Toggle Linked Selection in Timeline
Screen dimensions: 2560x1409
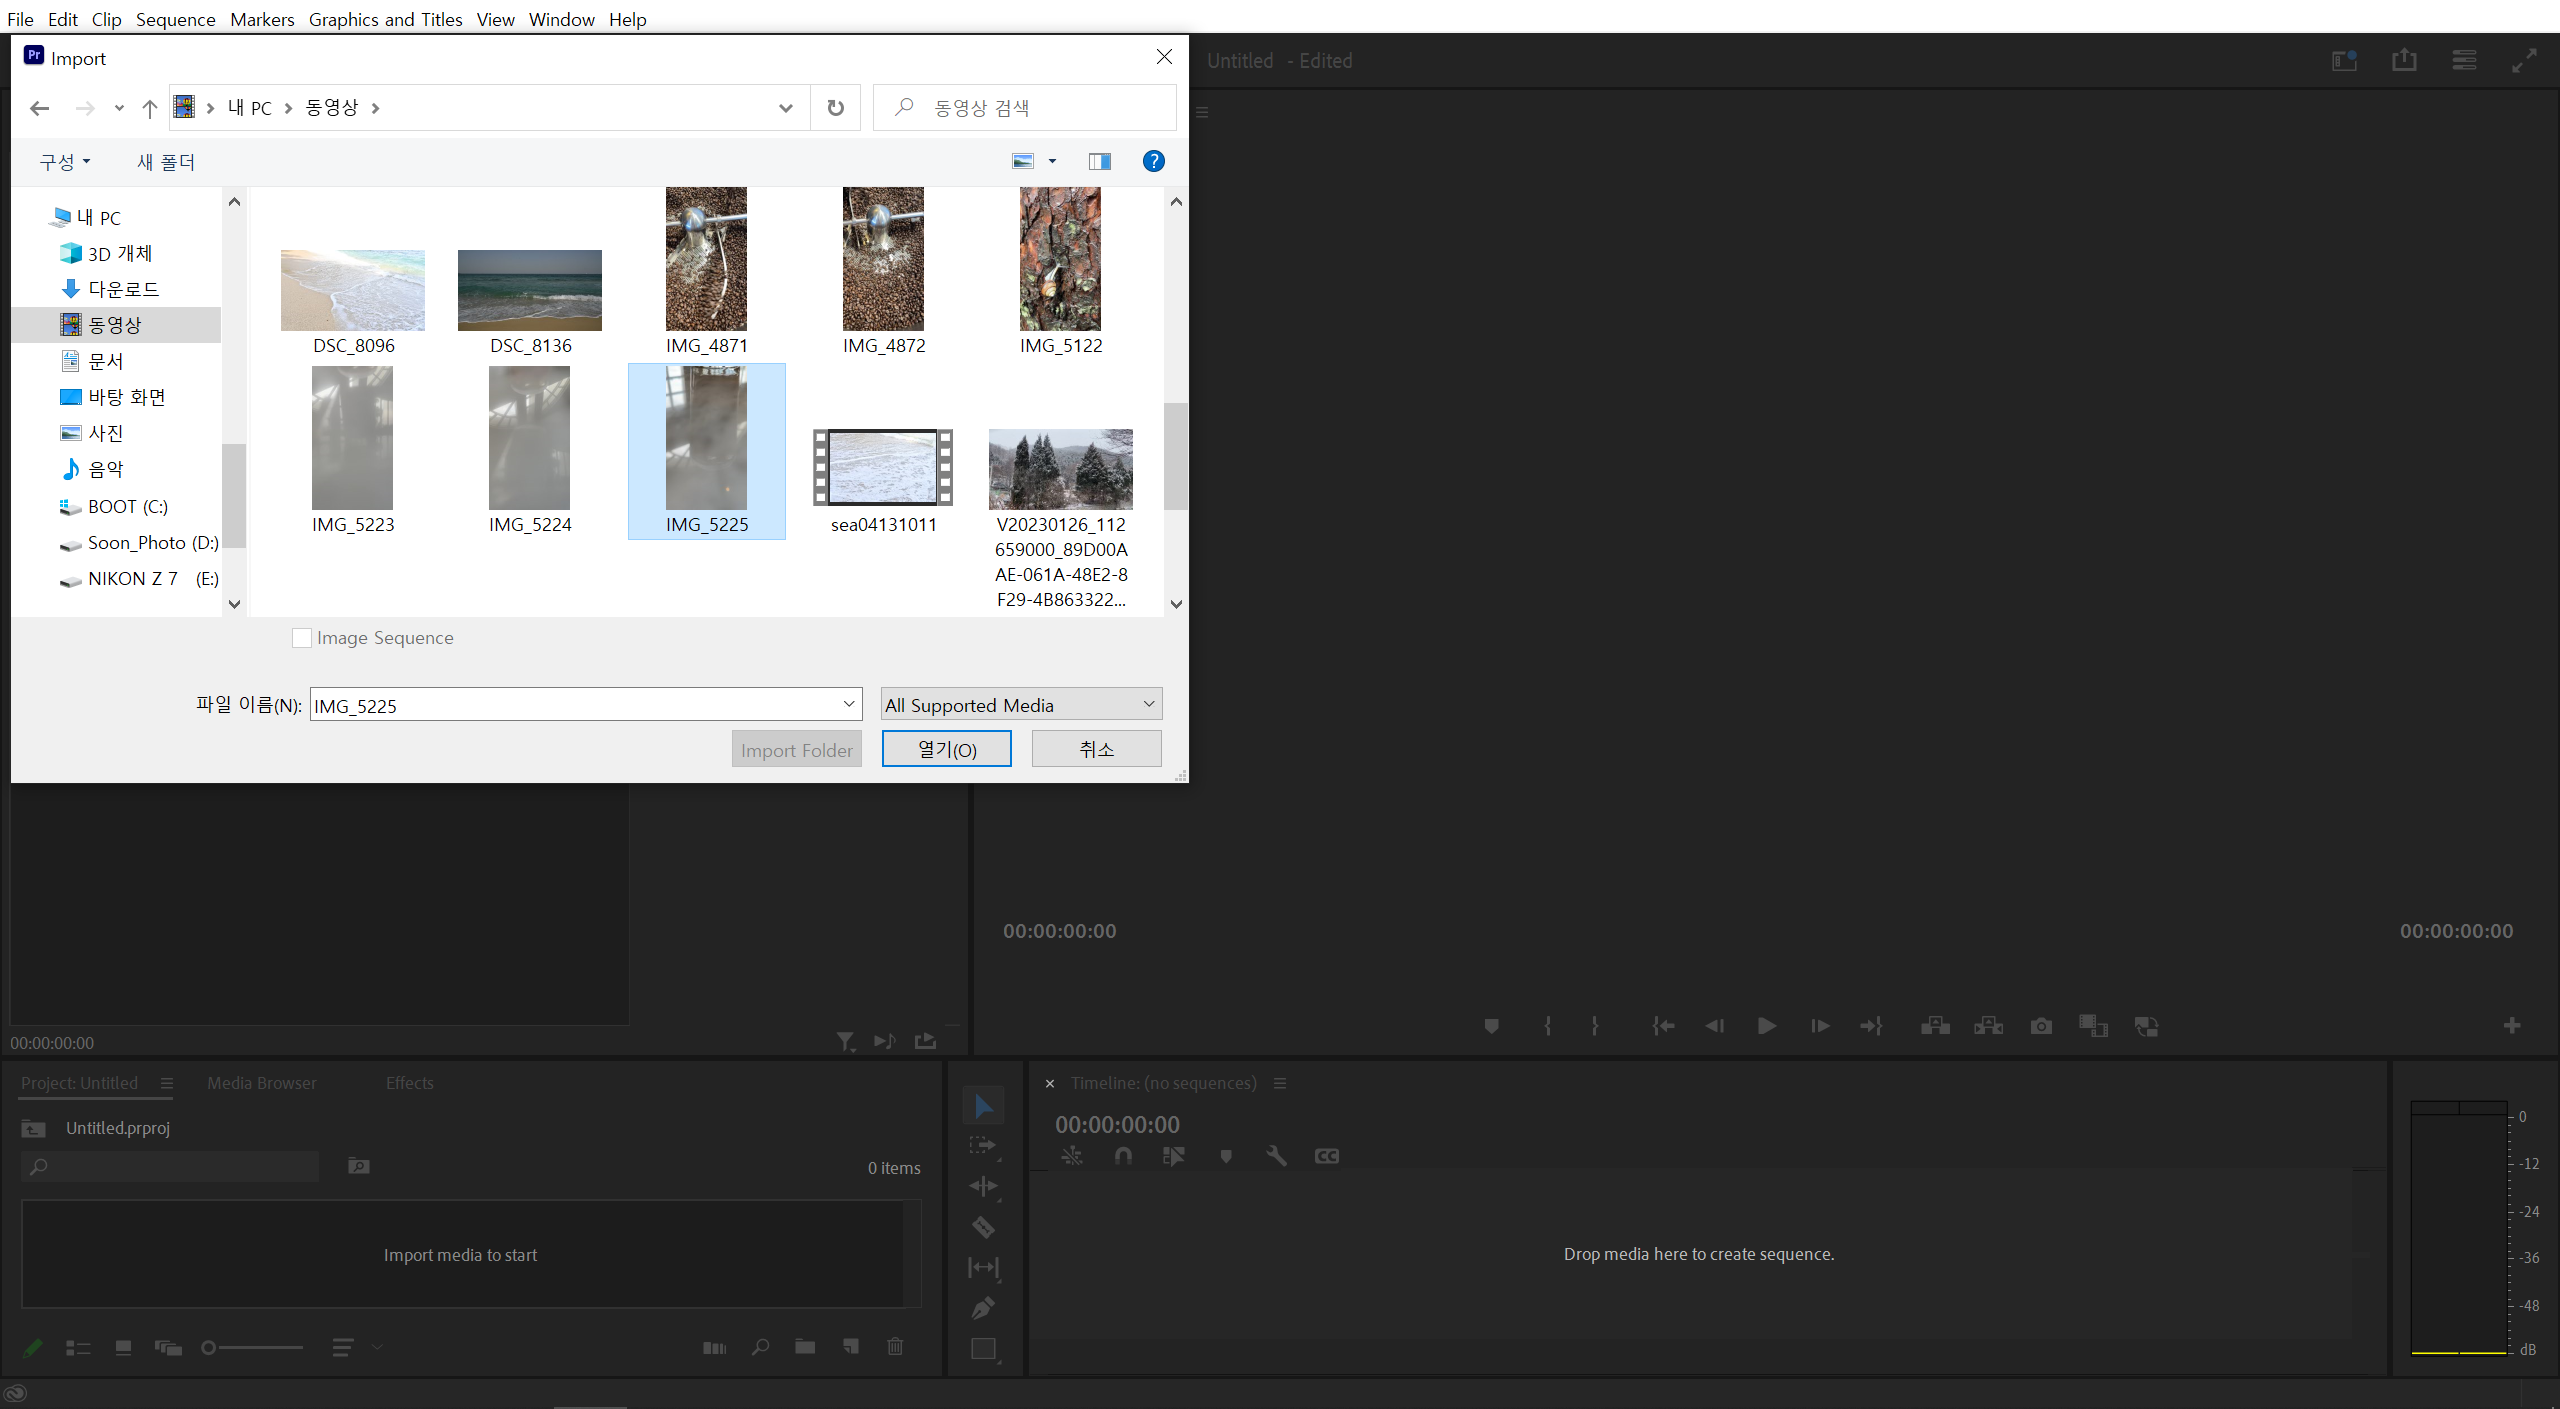[x=1174, y=1156]
